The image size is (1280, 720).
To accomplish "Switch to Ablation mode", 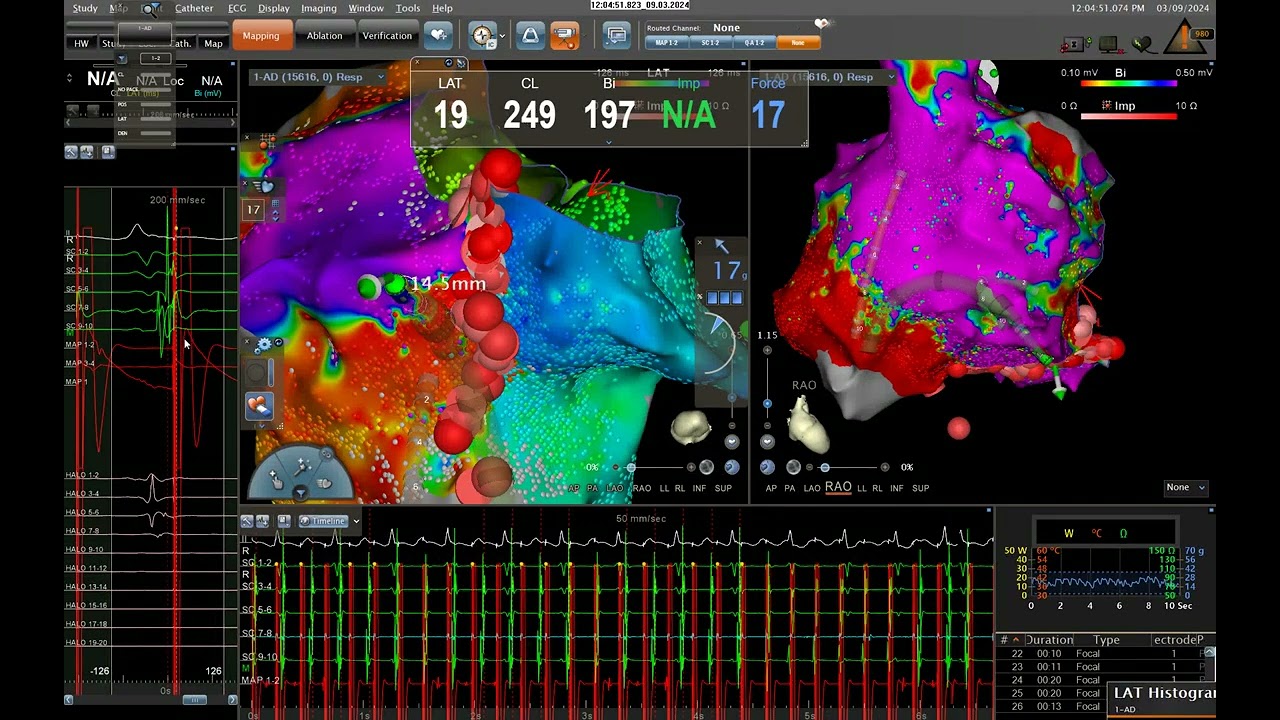I will 324,36.
